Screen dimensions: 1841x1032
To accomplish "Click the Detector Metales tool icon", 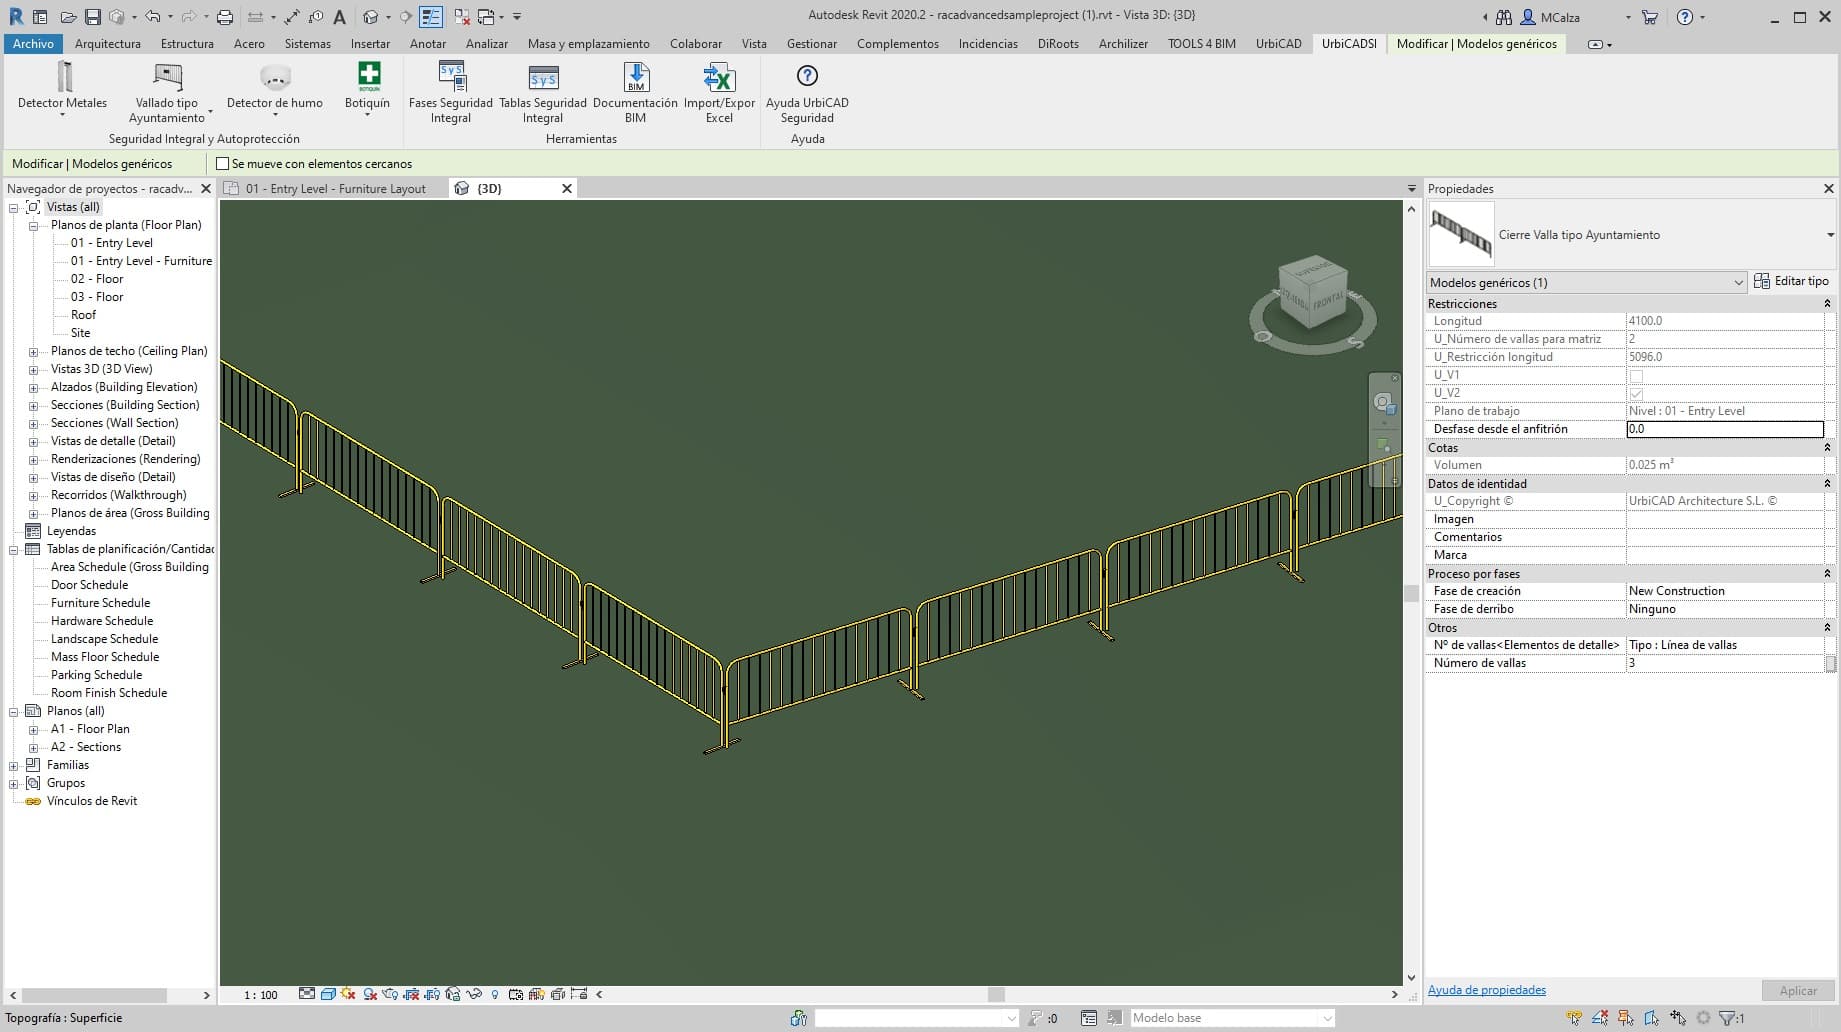I will coord(64,77).
